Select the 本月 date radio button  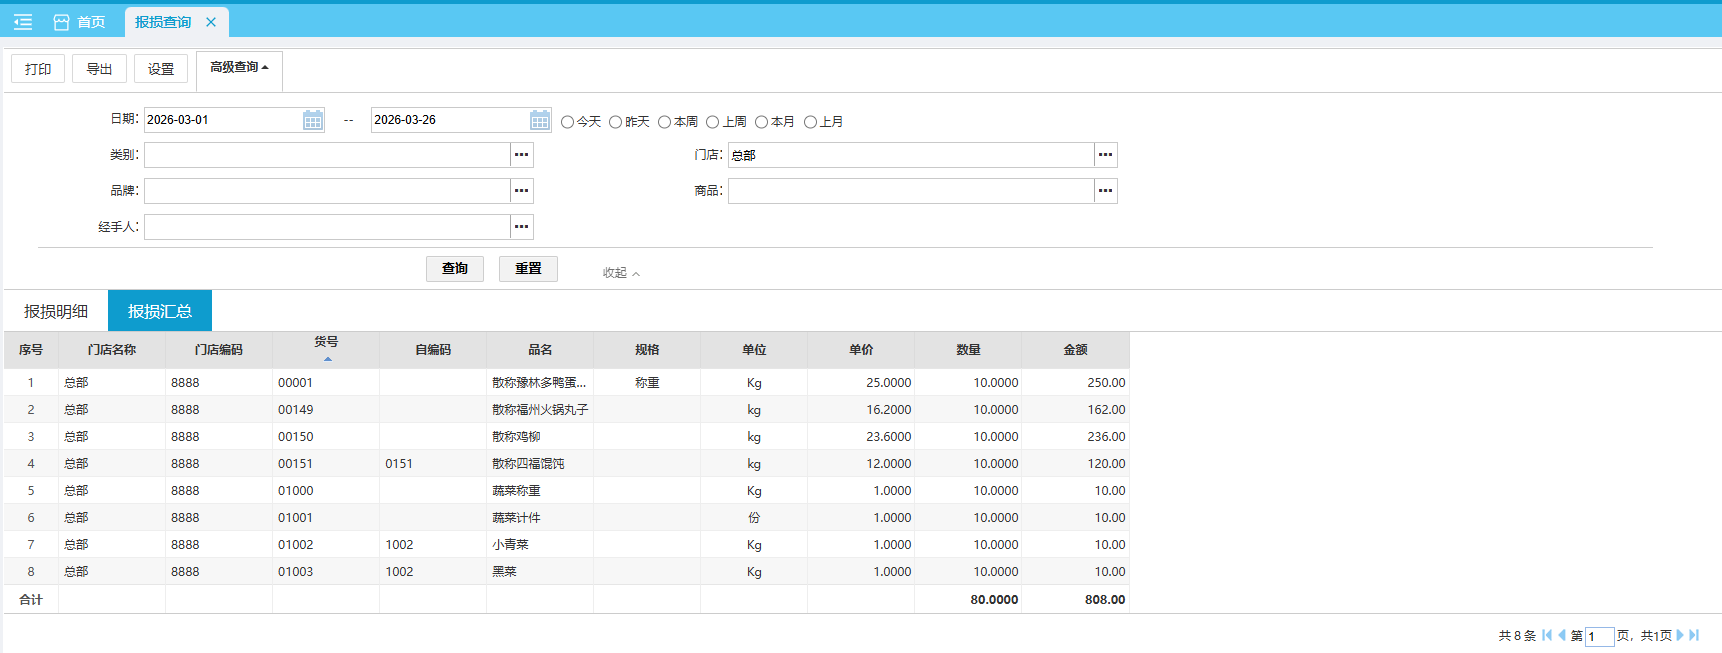pos(761,122)
